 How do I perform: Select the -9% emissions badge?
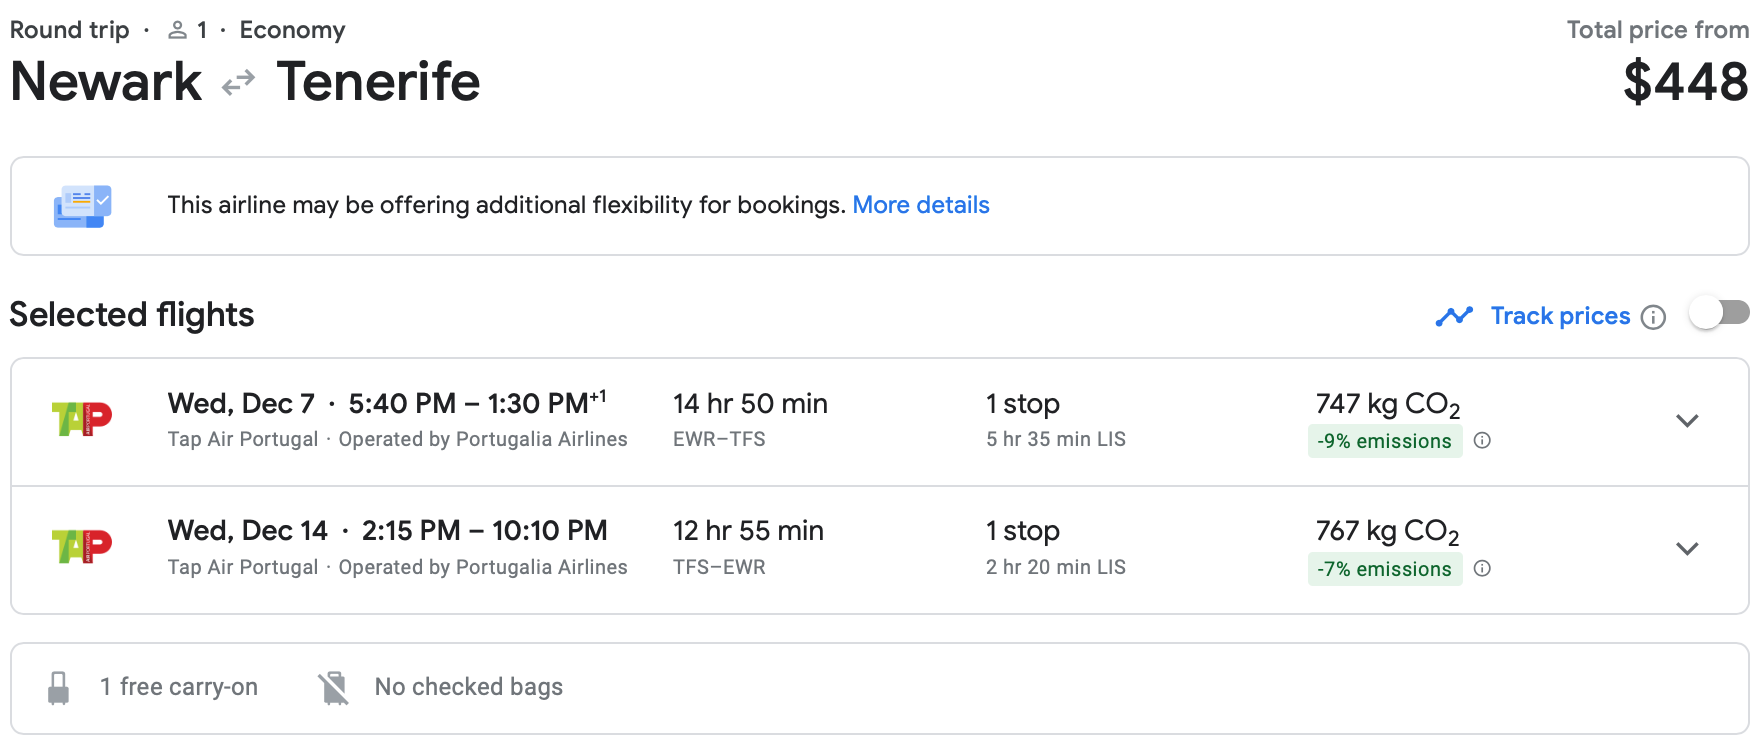[x=1384, y=441]
